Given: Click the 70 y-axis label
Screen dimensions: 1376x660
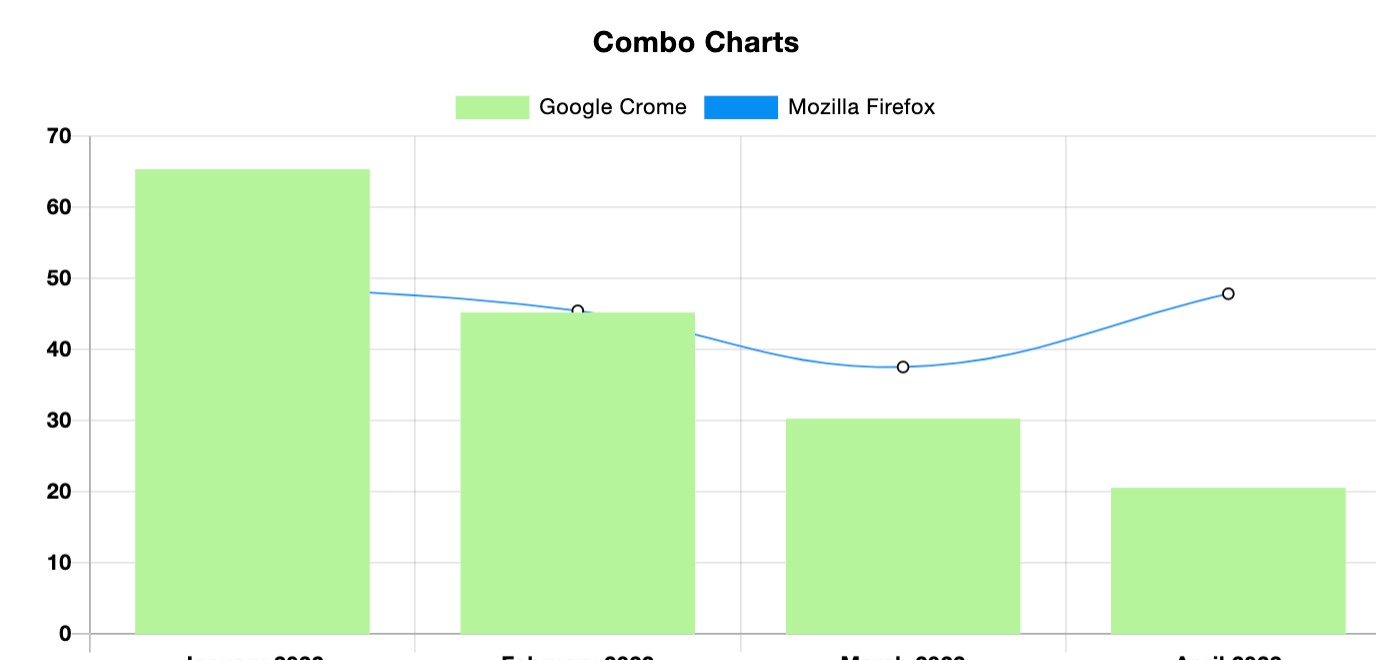Looking at the screenshot, I should pyautogui.click(x=59, y=136).
